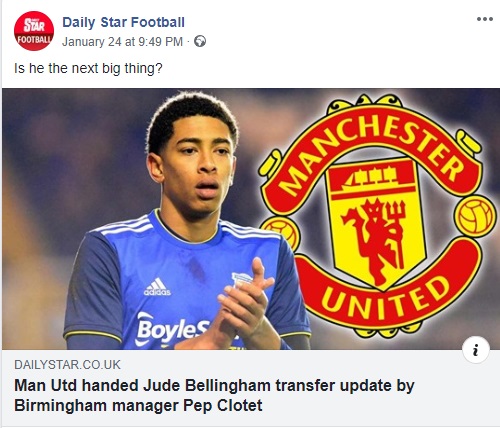
Task: Click the 'Is he the next big thing?' caption
Action: pyautogui.click(x=88, y=68)
